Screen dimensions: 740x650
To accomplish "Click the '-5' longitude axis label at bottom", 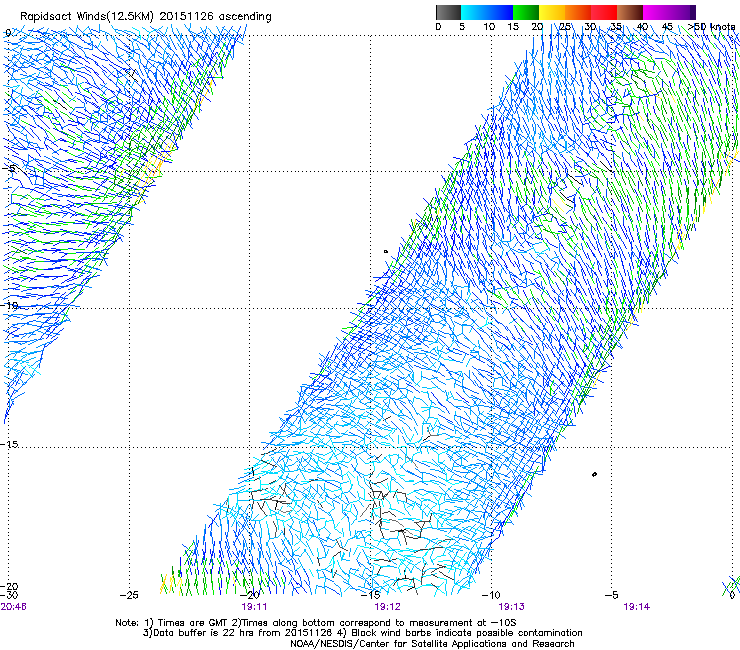I will [x=612, y=595].
